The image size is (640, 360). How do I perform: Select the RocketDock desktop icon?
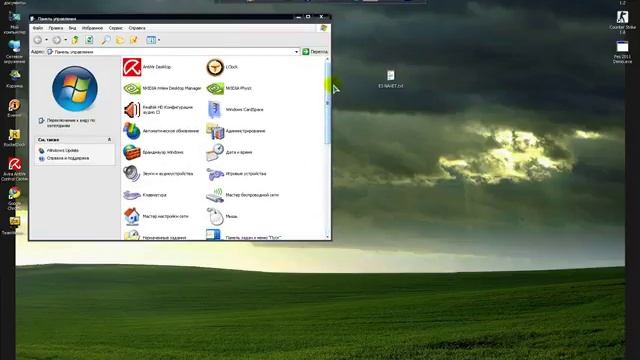[x=14, y=138]
